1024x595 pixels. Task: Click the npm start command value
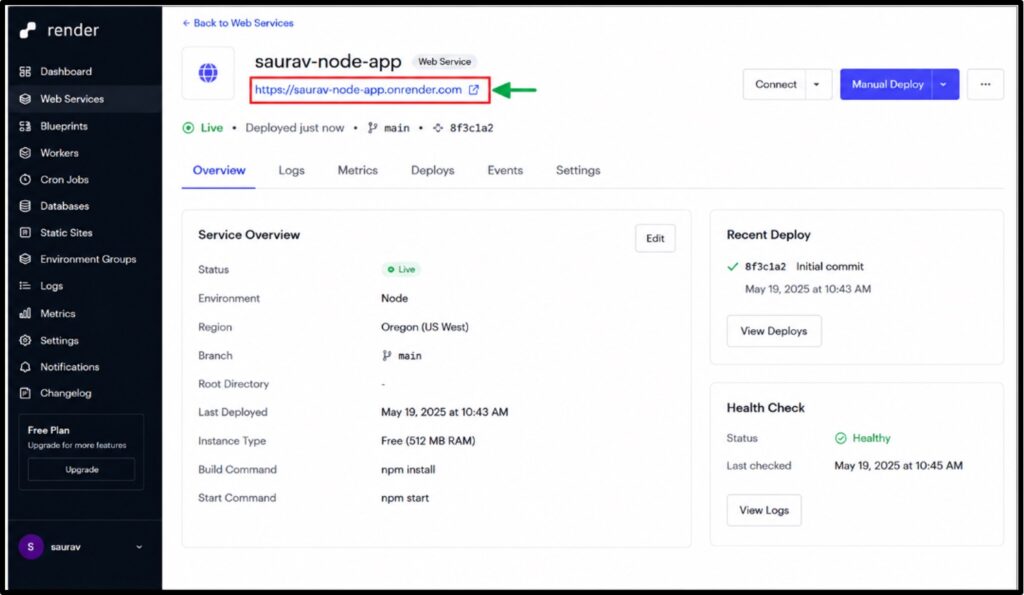[405, 498]
